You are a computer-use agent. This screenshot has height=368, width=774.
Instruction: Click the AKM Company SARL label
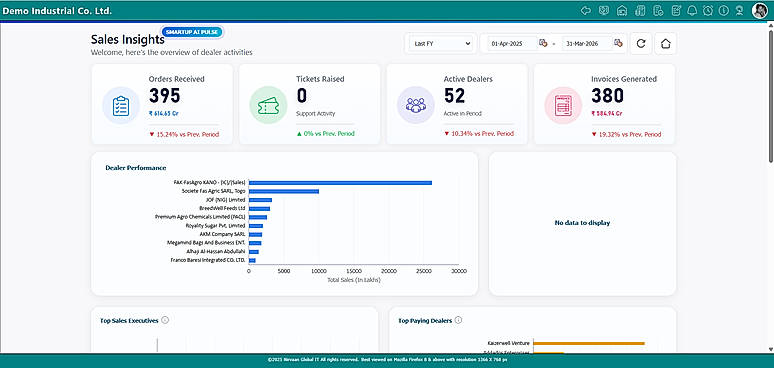pyautogui.click(x=222, y=234)
